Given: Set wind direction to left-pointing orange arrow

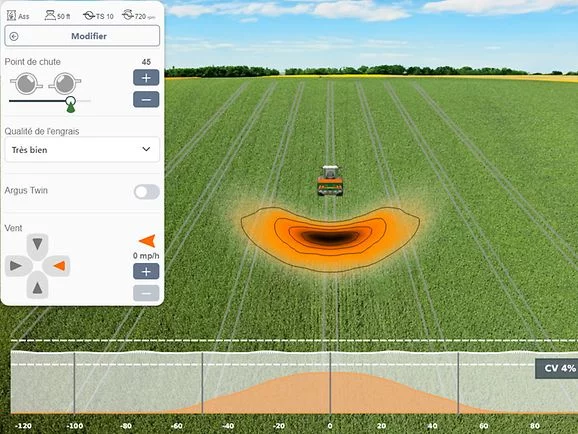Looking at the screenshot, I should pos(58,265).
